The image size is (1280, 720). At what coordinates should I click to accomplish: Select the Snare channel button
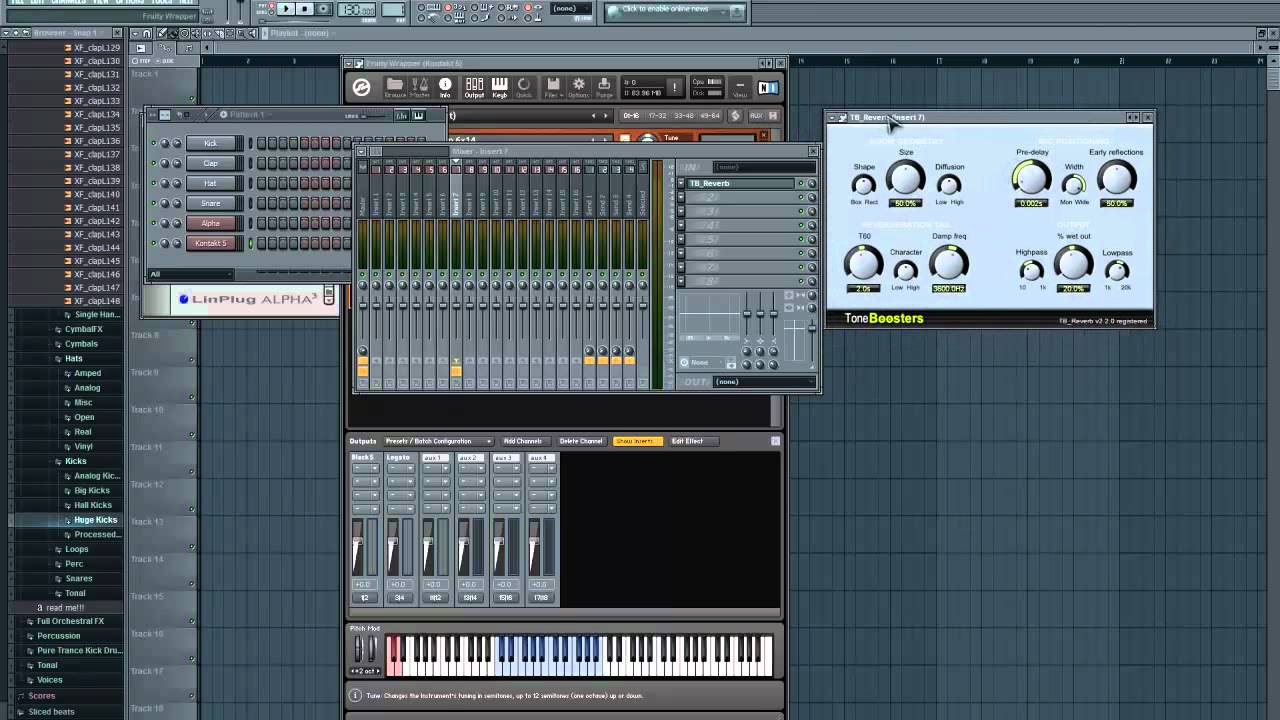(x=210, y=203)
